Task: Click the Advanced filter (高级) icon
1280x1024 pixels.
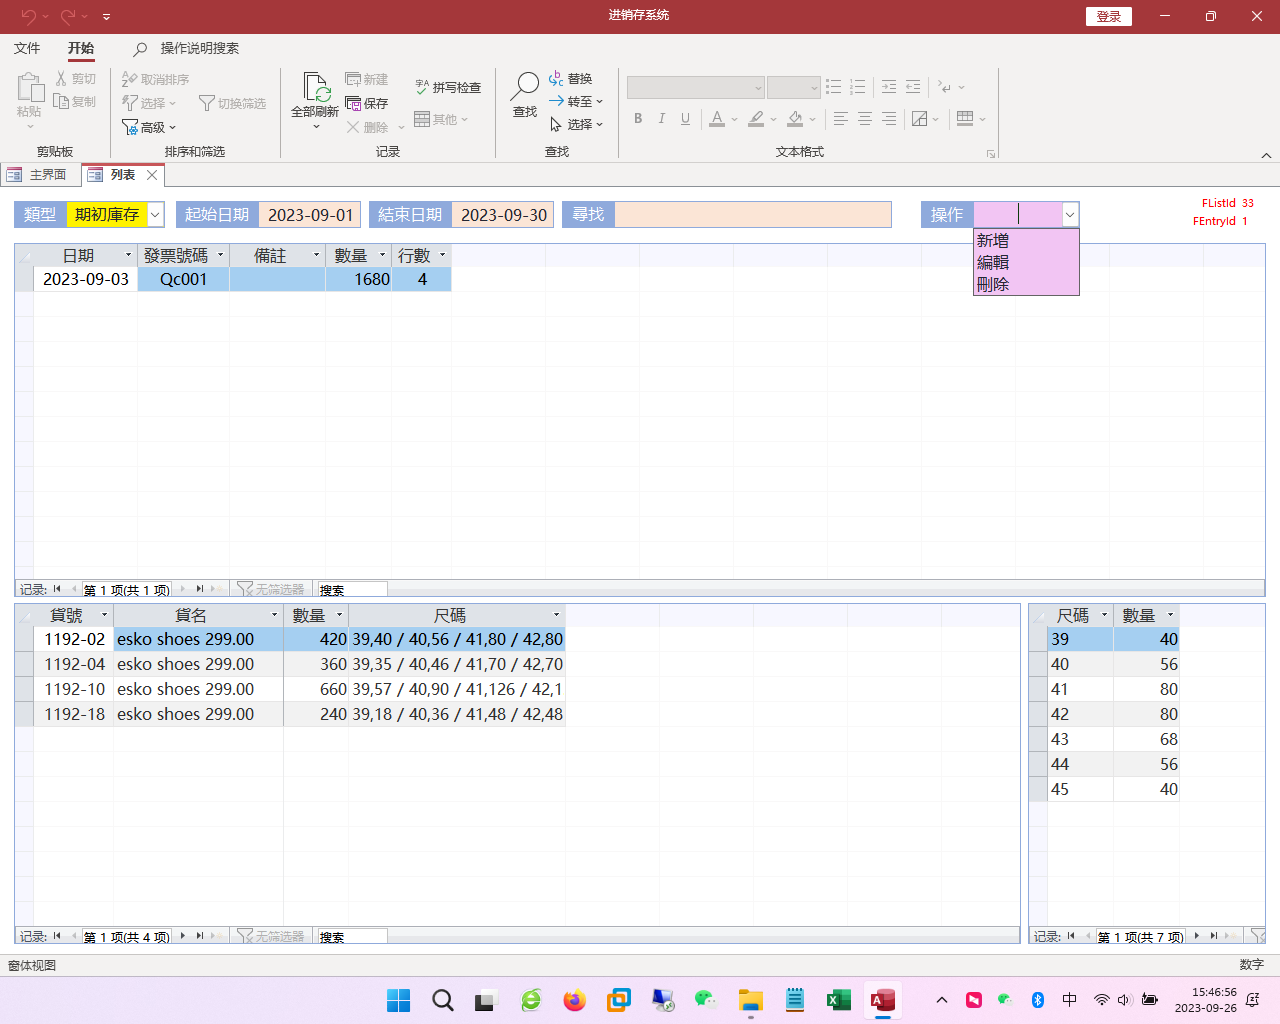Action: (130, 127)
